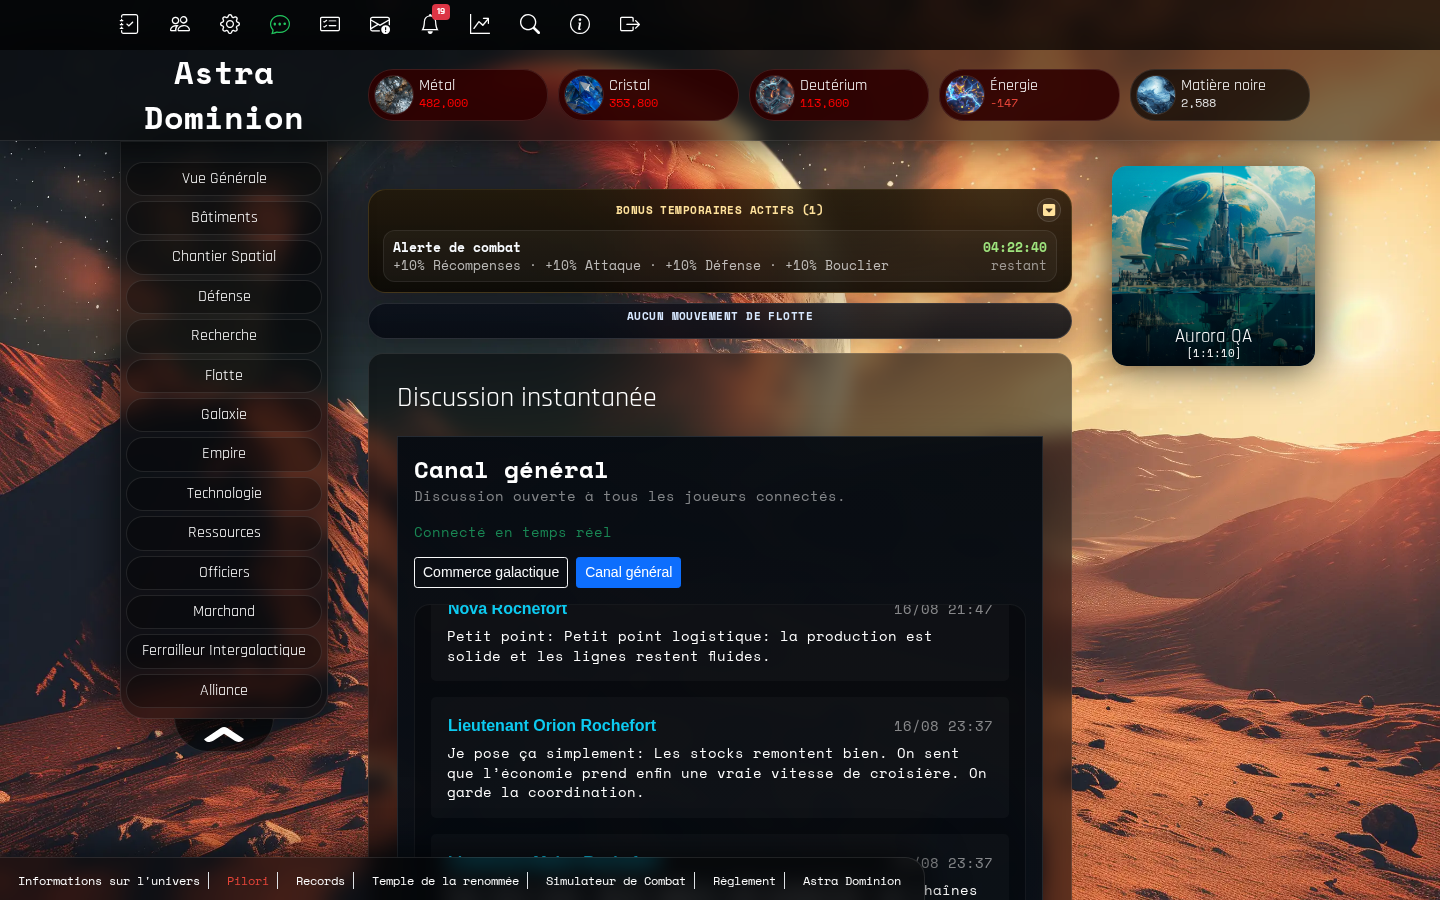
Task: Open notifications bell with 19 badge
Action: 430,24
